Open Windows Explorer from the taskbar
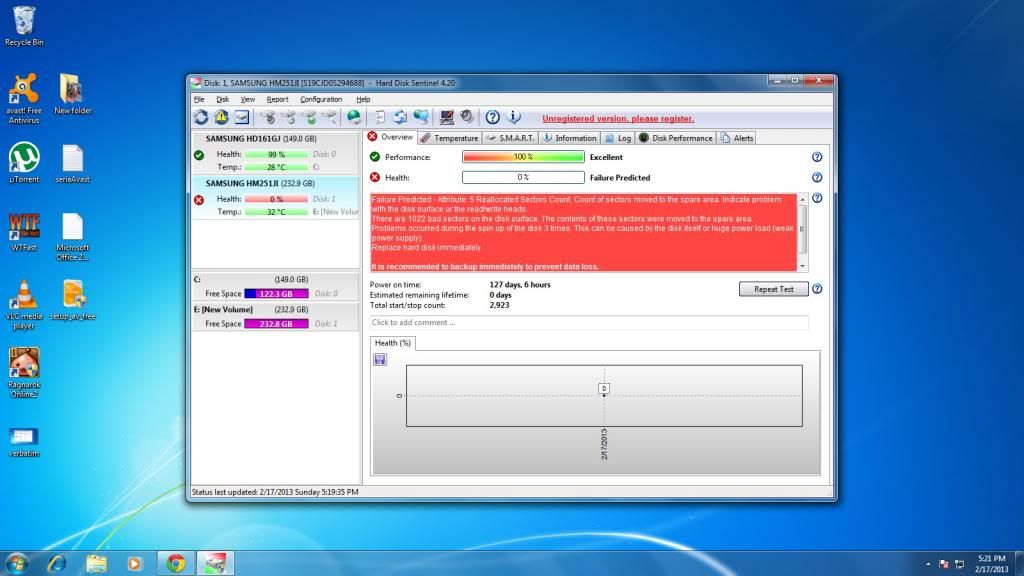The width and height of the screenshot is (1024, 576). tap(96, 562)
